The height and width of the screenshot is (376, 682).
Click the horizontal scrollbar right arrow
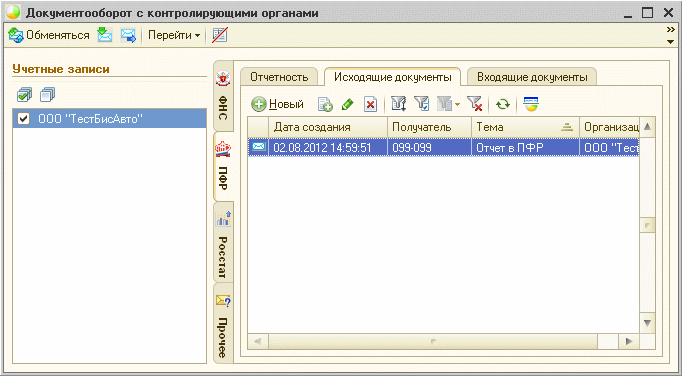pos(629,341)
